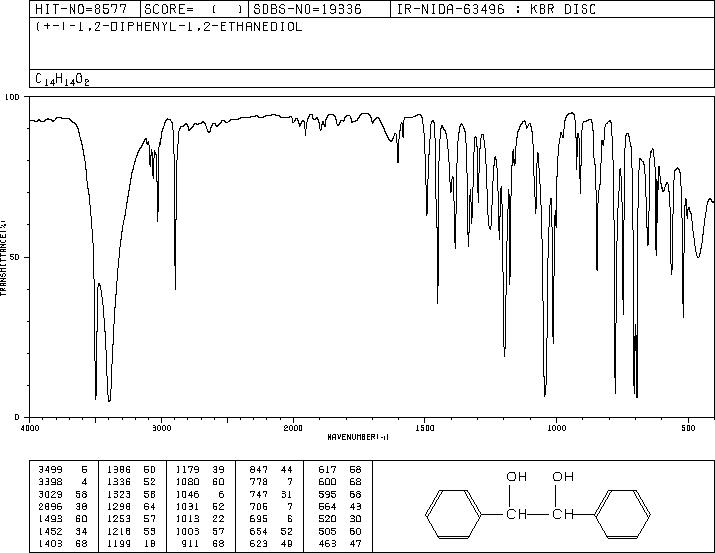
Task: Select the SDBS-NO=19336 header text
Action: (x=307, y=9)
